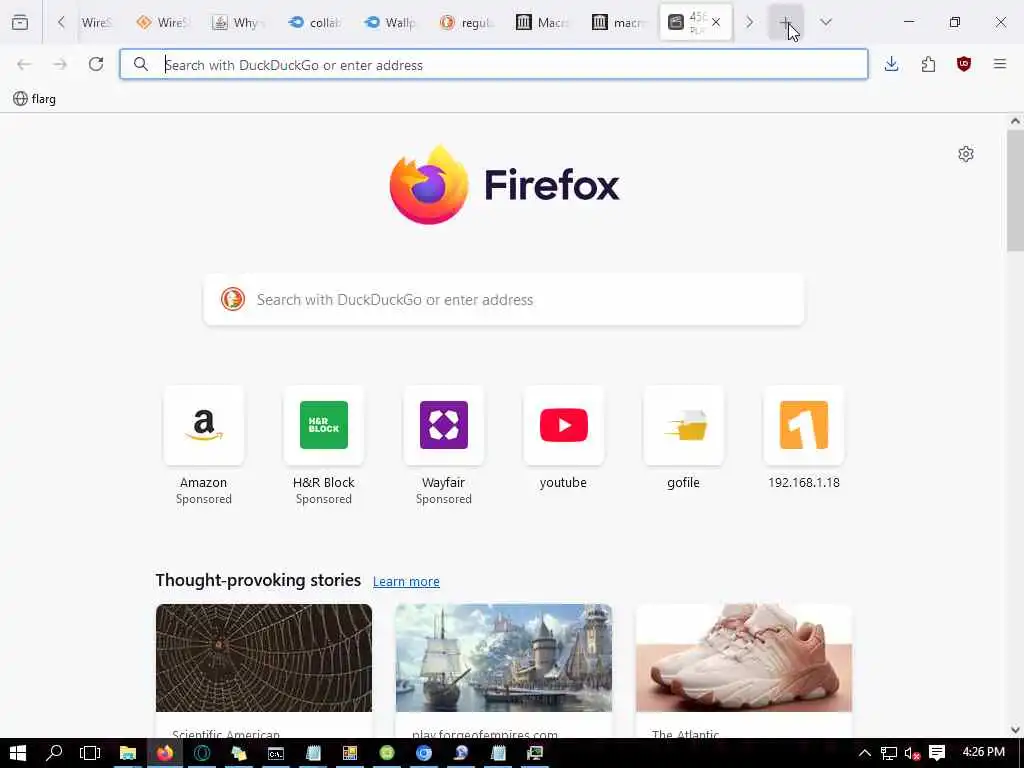Click the Firefox taskbar icon

[x=165, y=753]
